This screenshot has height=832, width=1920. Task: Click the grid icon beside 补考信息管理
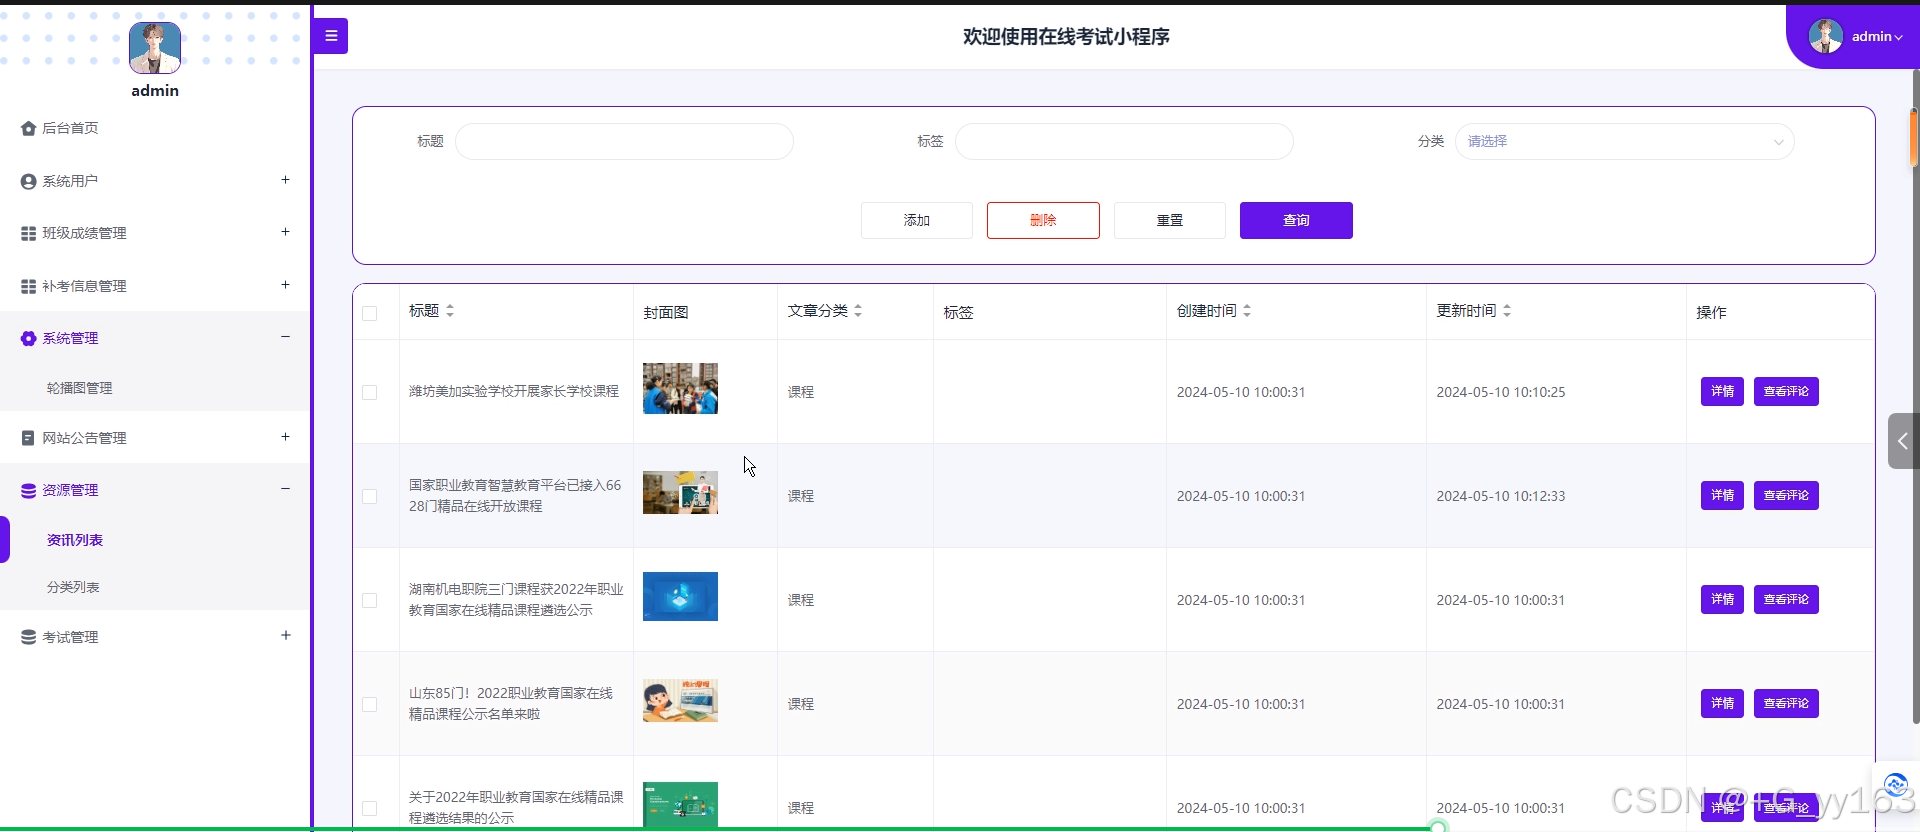(28, 286)
